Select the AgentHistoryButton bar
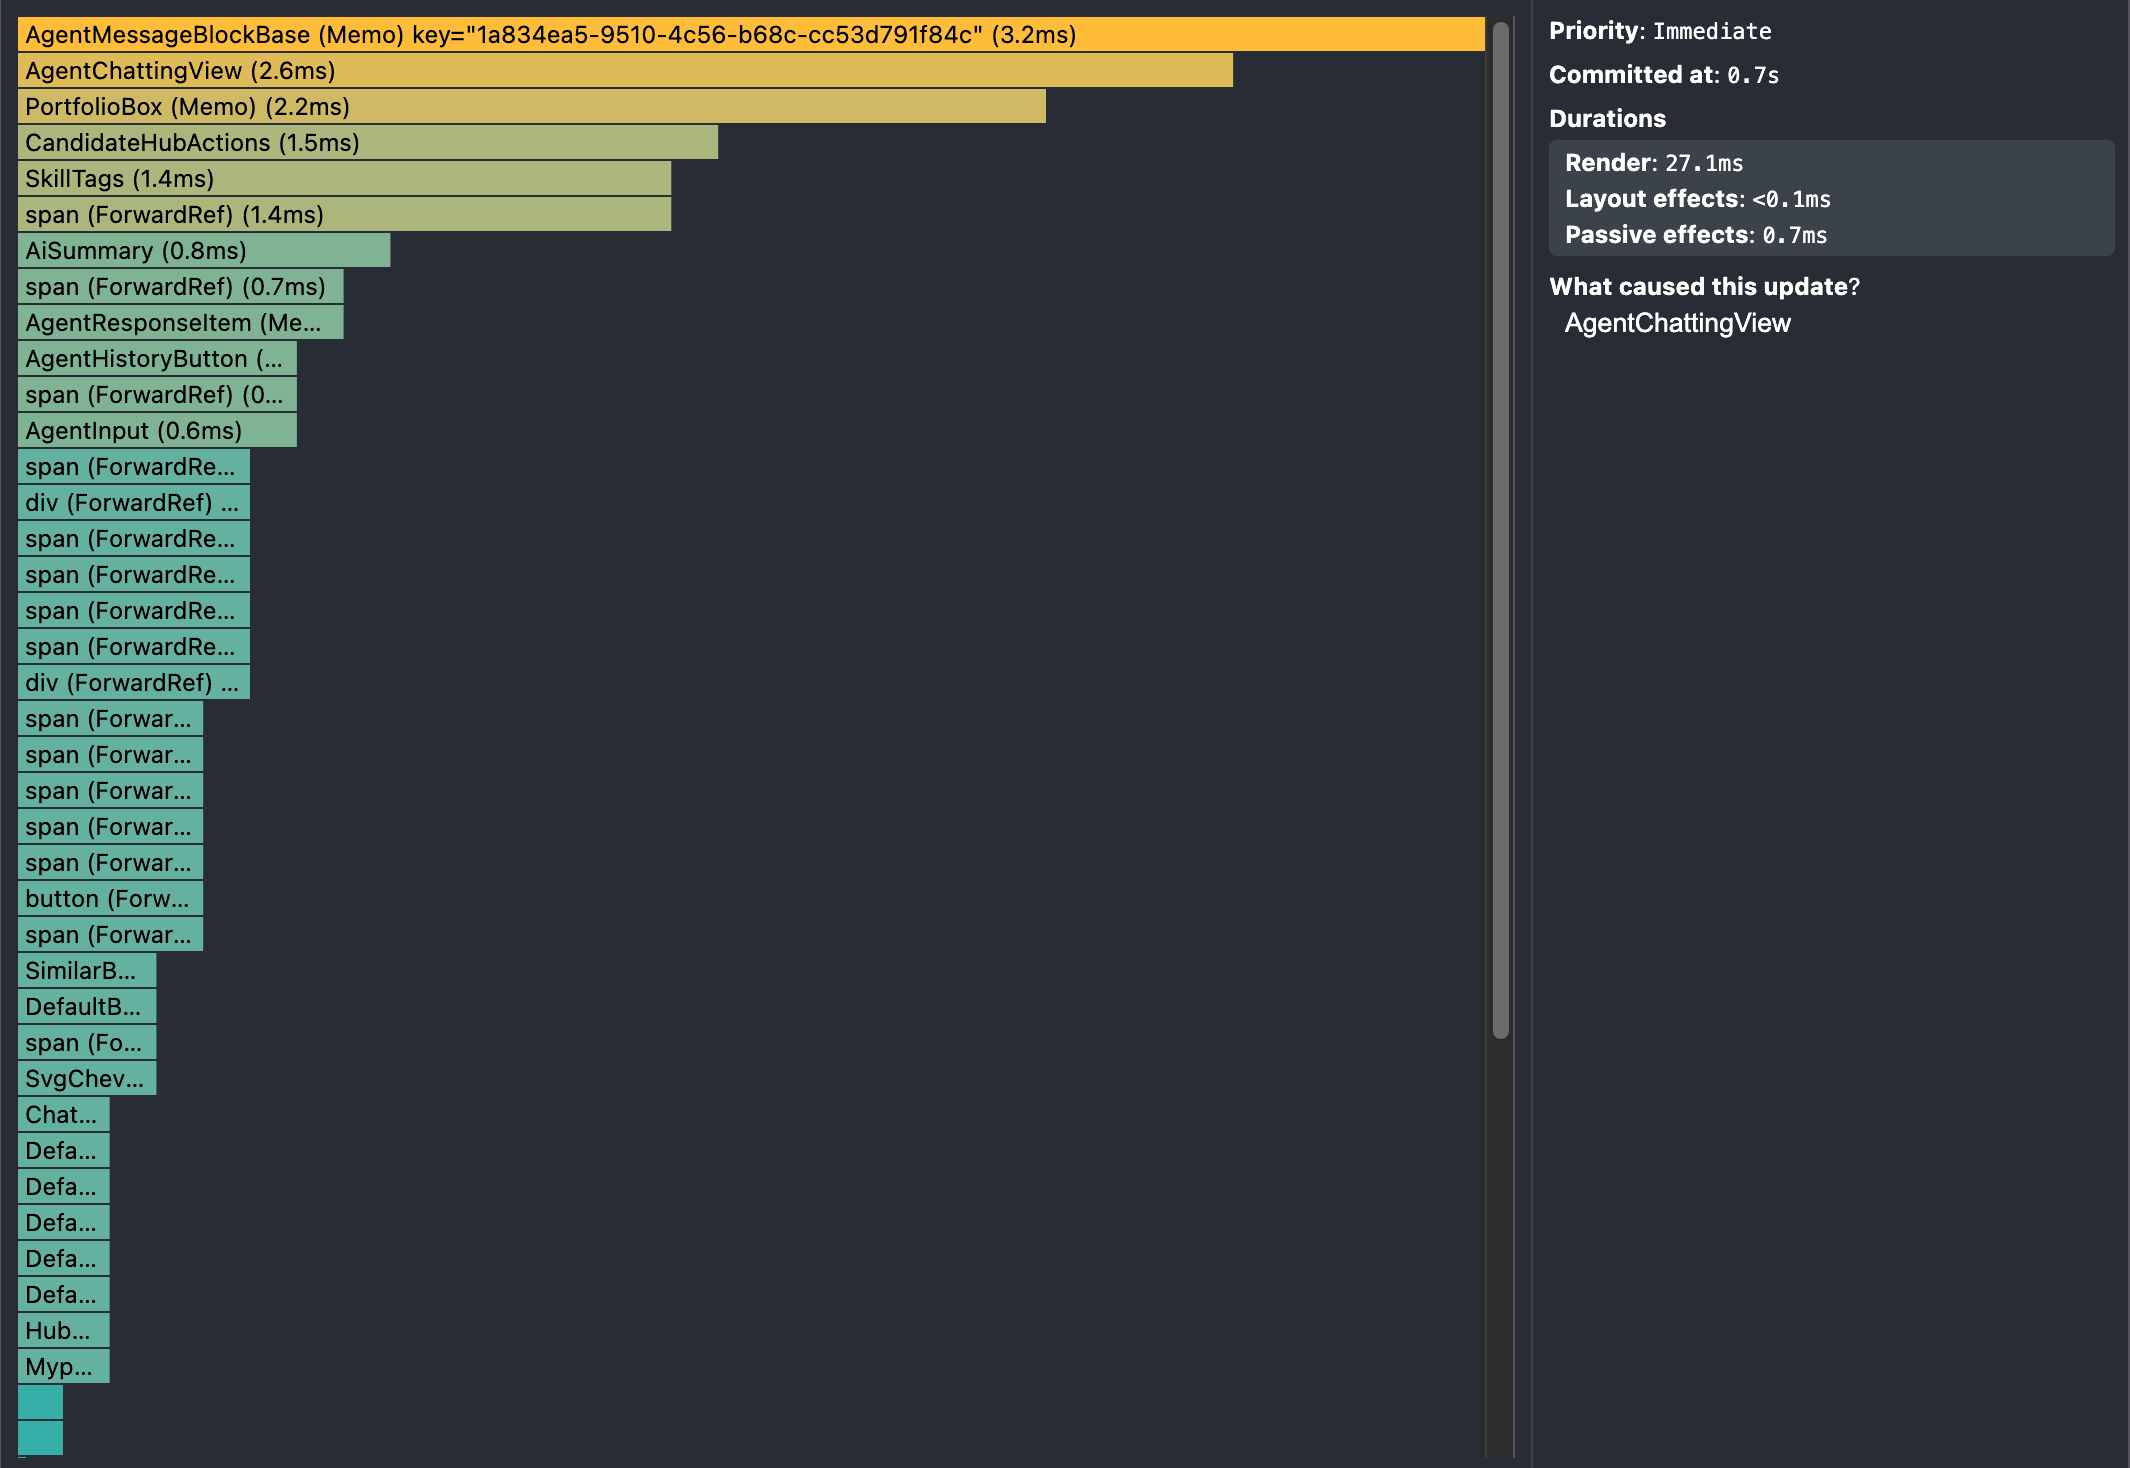 (157, 359)
